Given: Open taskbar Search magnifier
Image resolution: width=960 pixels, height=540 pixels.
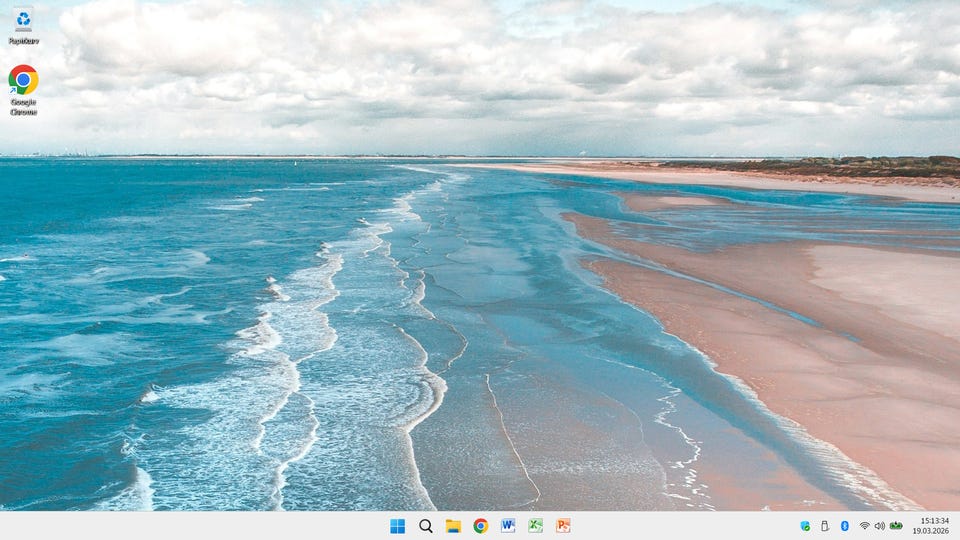Looking at the screenshot, I should pyautogui.click(x=425, y=526).
